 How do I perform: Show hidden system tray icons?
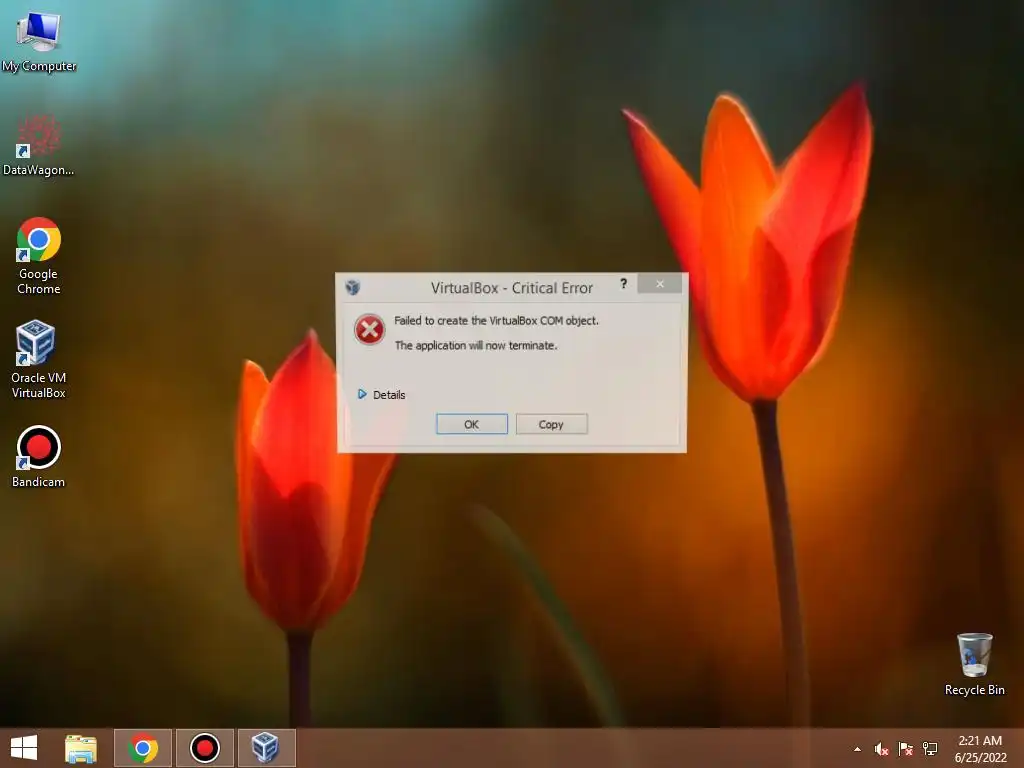pos(857,749)
